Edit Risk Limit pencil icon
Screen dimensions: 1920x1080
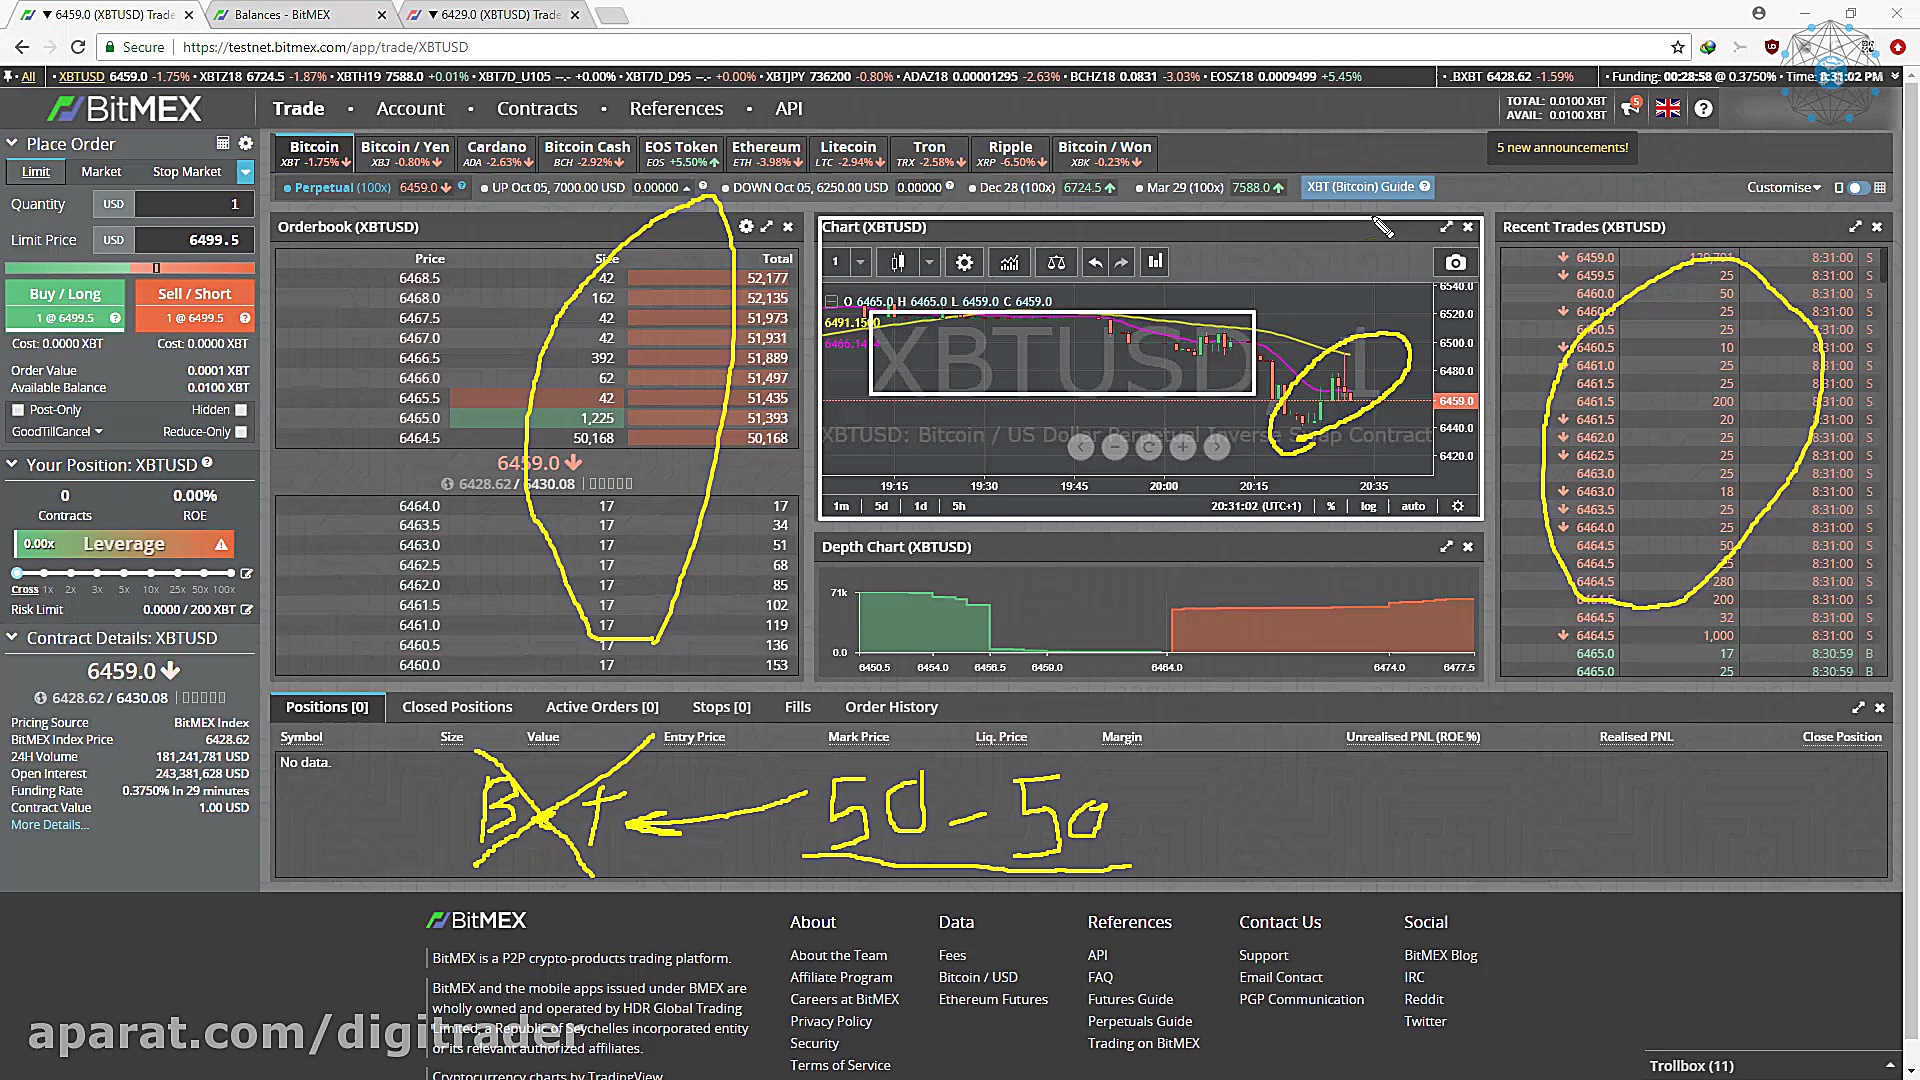pyautogui.click(x=246, y=609)
